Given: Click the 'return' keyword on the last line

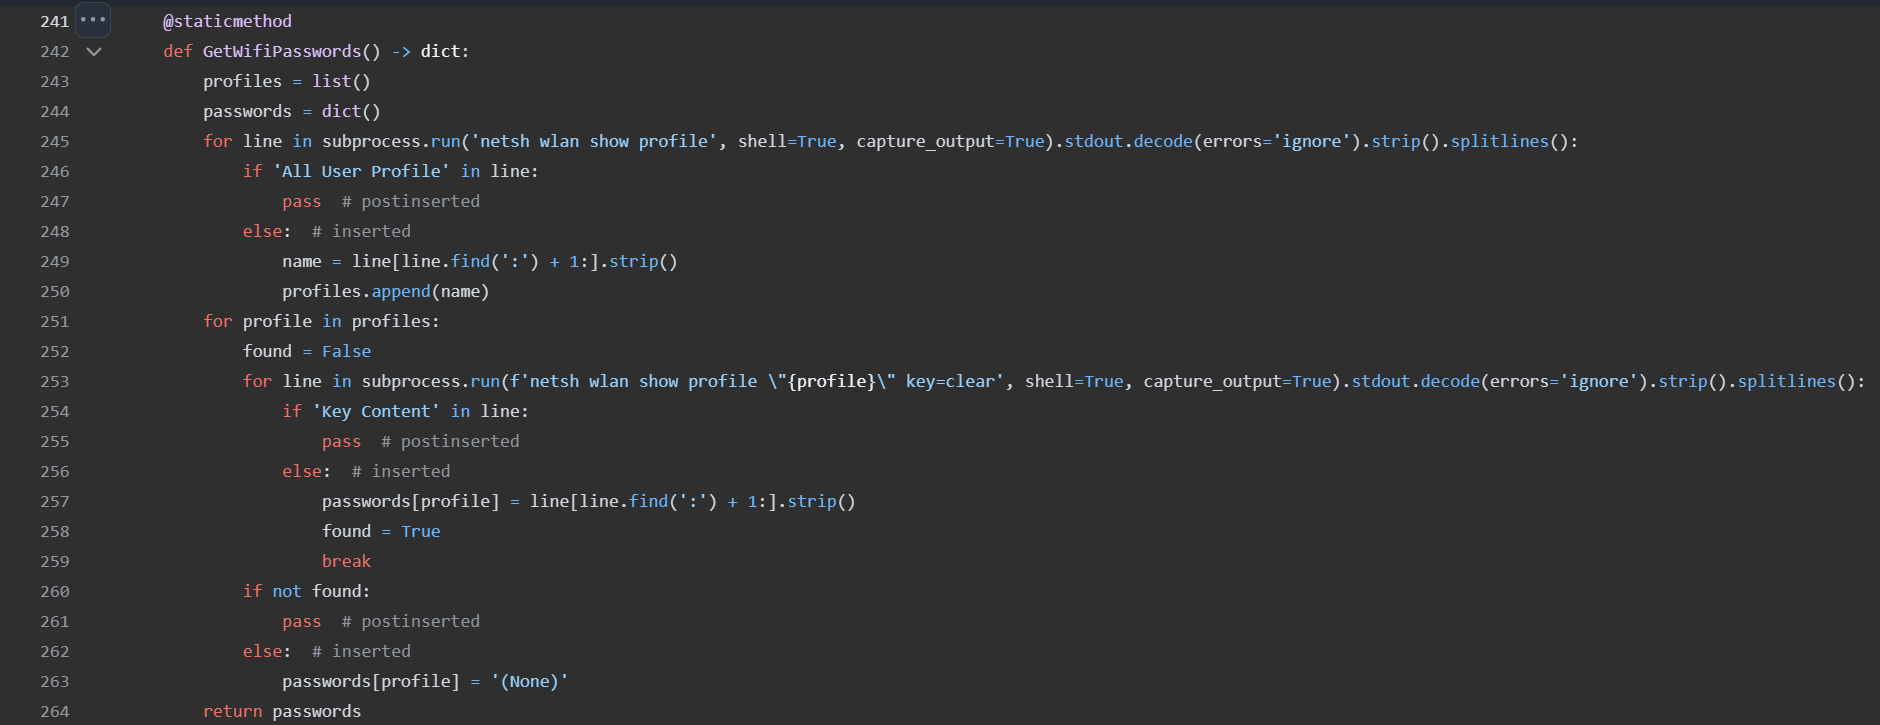Looking at the screenshot, I should (232, 711).
